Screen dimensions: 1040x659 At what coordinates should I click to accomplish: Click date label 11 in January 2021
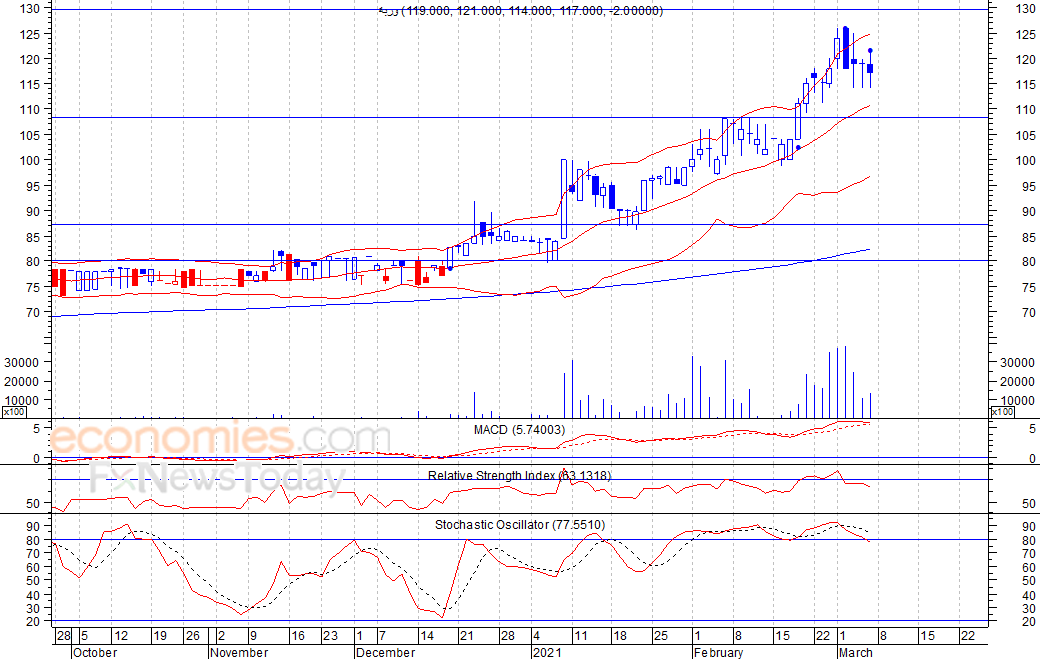pos(580,636)
